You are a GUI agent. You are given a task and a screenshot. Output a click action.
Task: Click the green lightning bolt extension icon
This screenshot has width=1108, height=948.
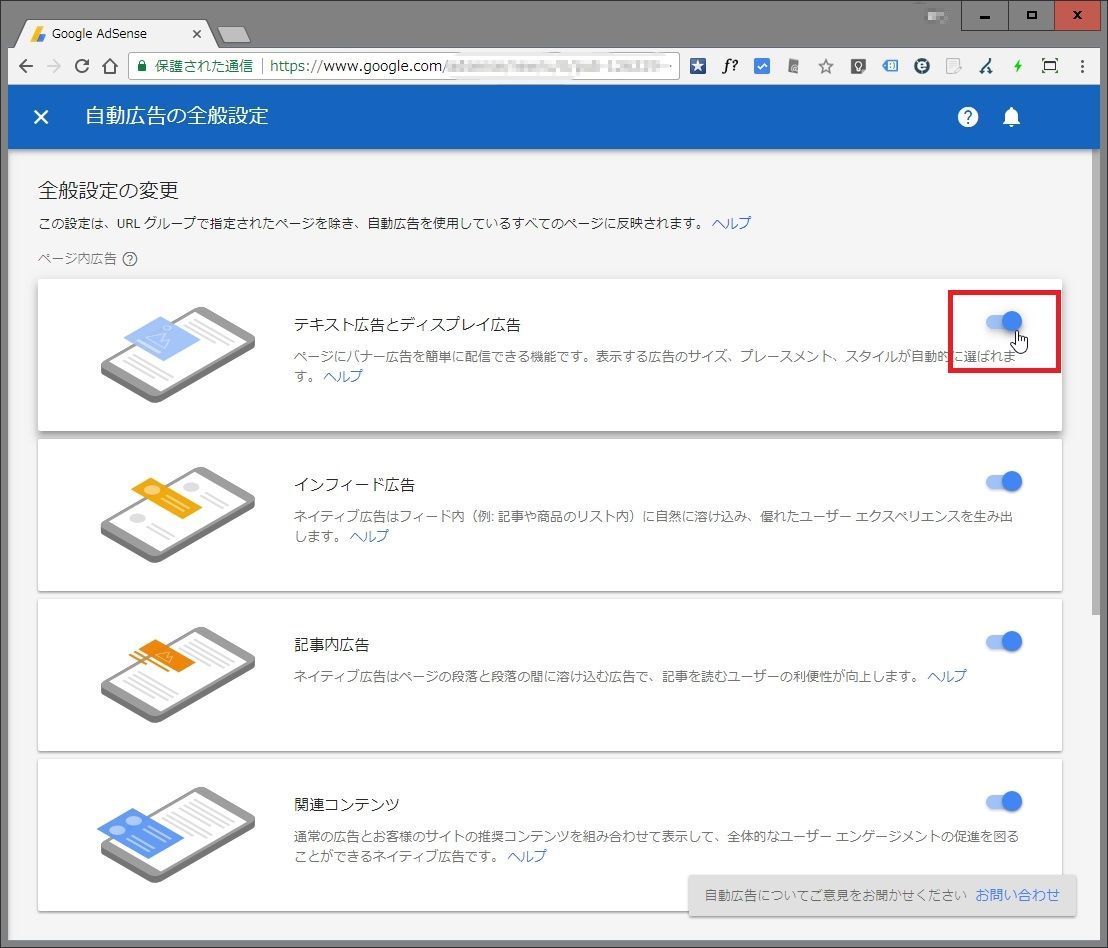pos(1018,67)
